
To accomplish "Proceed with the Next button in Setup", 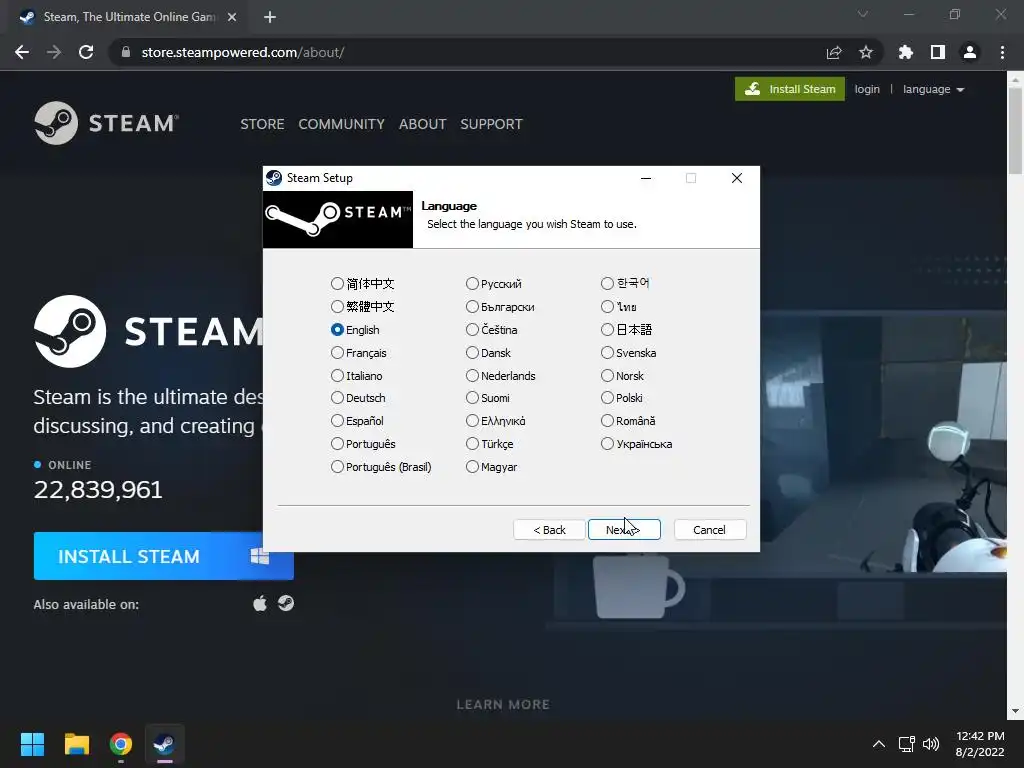I will pyautogui.click(x=624, y=530).
